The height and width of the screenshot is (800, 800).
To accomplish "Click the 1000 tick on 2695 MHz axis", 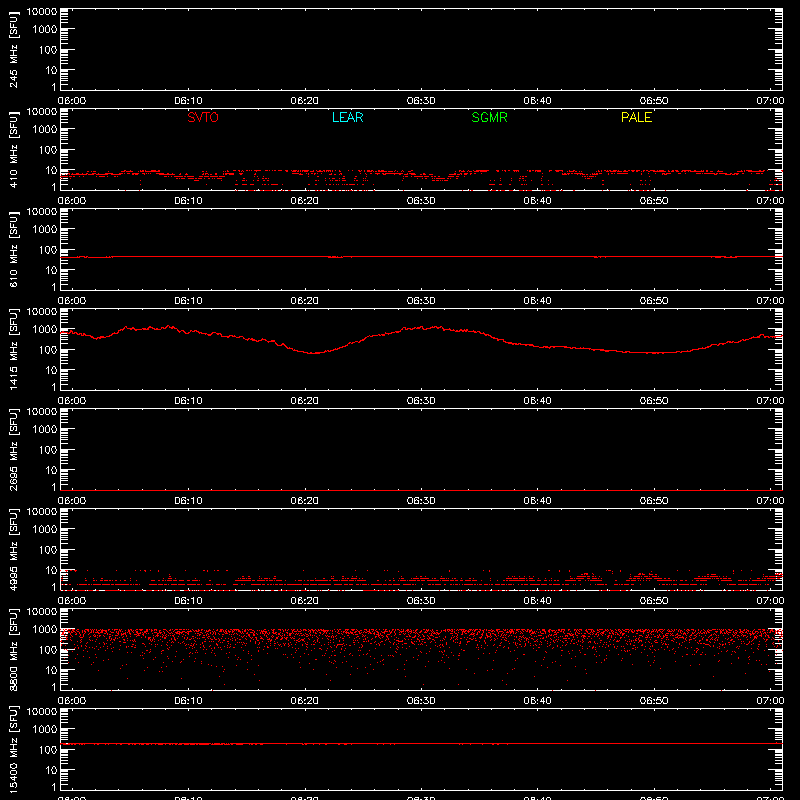I will click(45, 430).
